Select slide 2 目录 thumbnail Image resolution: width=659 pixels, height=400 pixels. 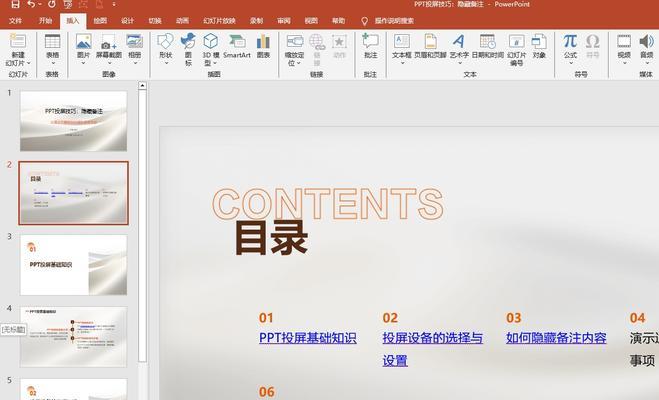pyautogui.click(x=74, y=193)
